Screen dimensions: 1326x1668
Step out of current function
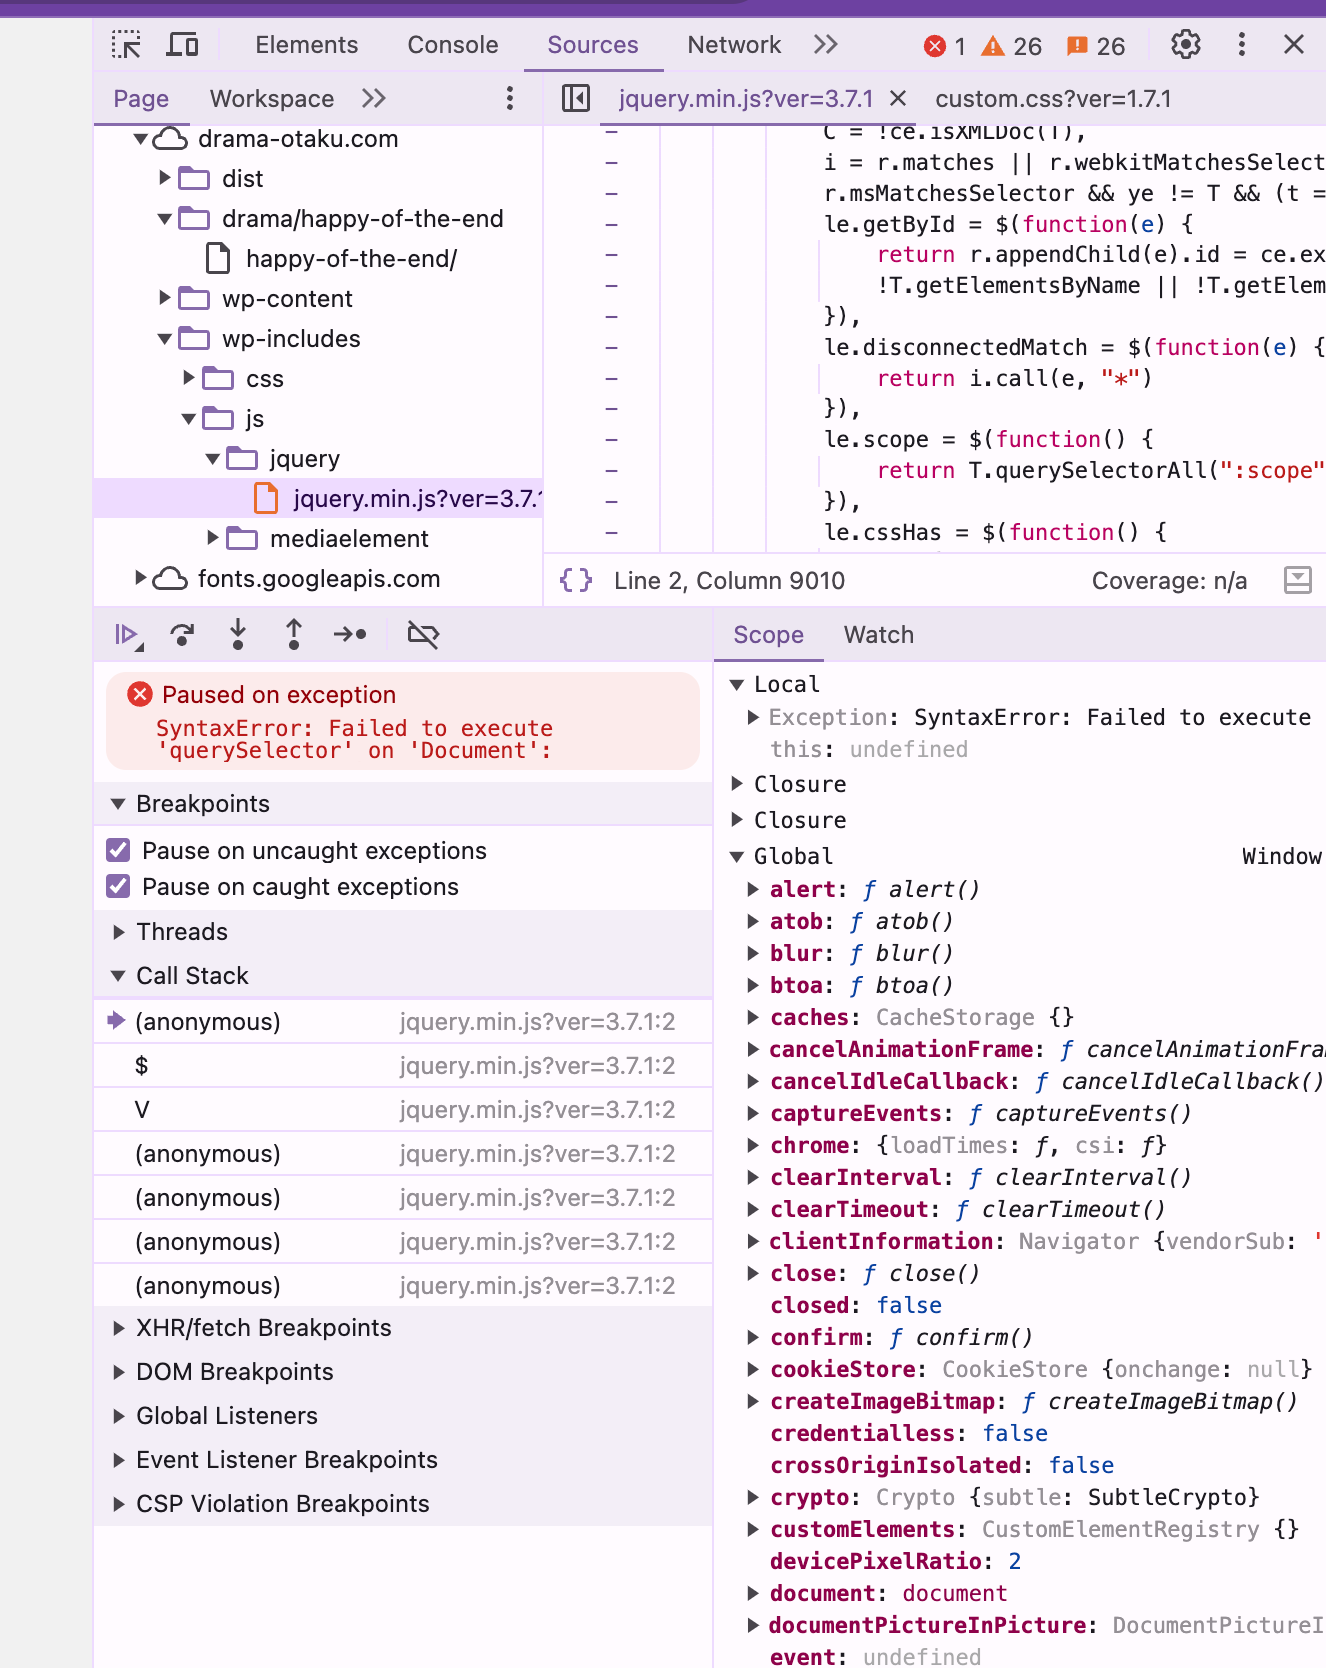(294, 635)
